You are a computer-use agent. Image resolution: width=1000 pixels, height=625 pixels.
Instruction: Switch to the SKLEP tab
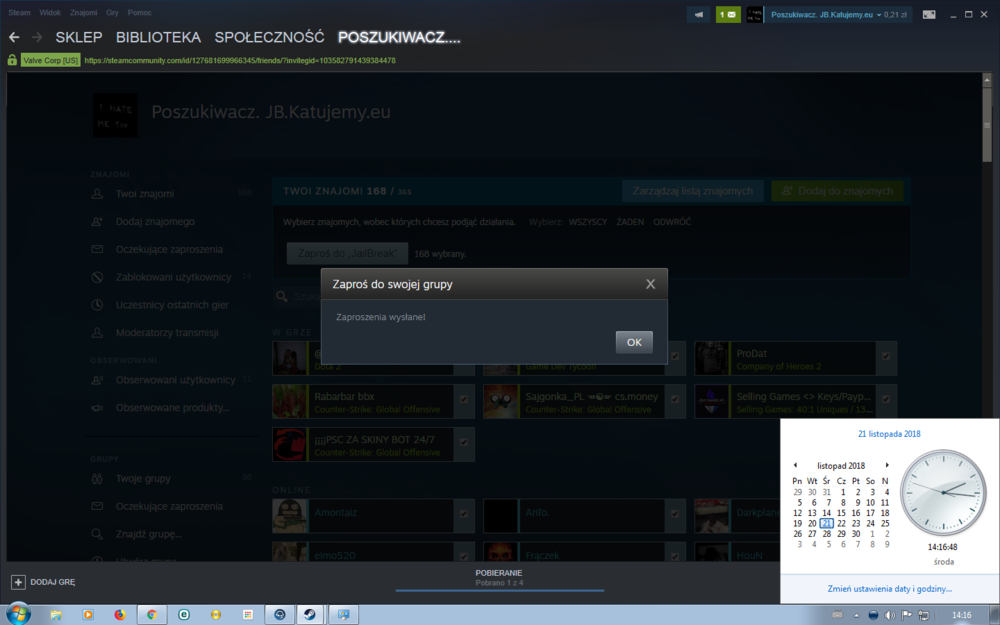78,38
